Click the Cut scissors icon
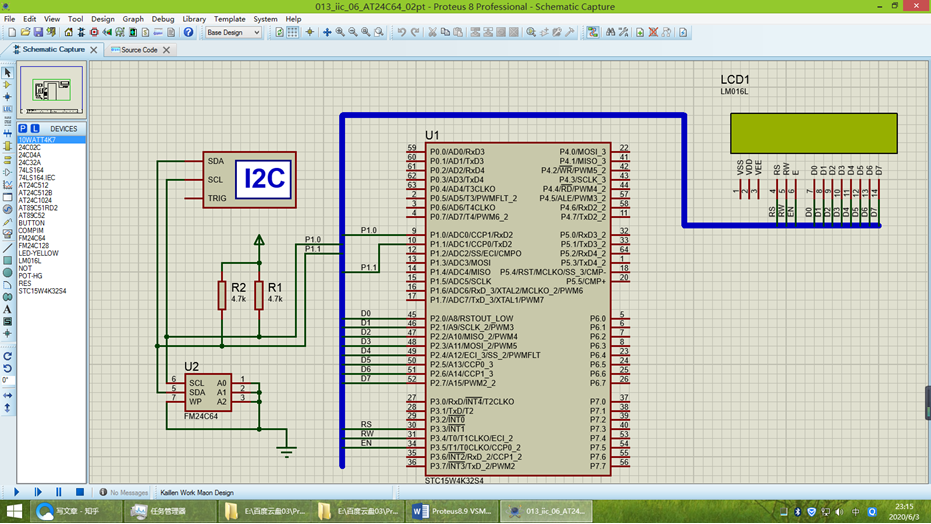The image size is (931, 524). 432,33
